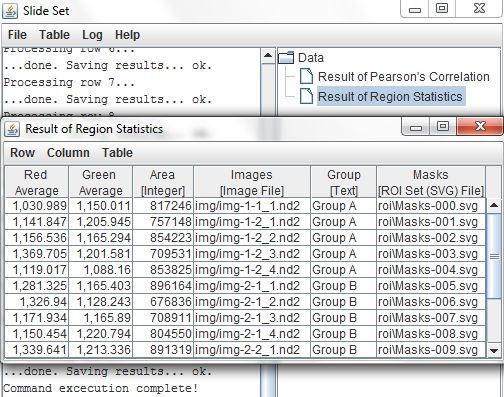Image resolution: width=504 pixels, height=397 pixels.
Task: Minimize the Slide Set window
Action: [x=415, y=9]
